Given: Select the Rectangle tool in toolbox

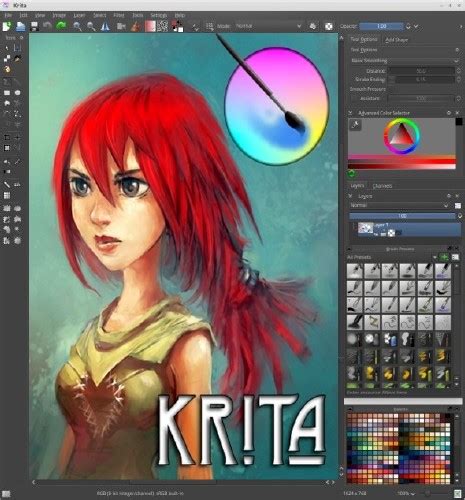Looking at the screenshot, I should [7, 93].
